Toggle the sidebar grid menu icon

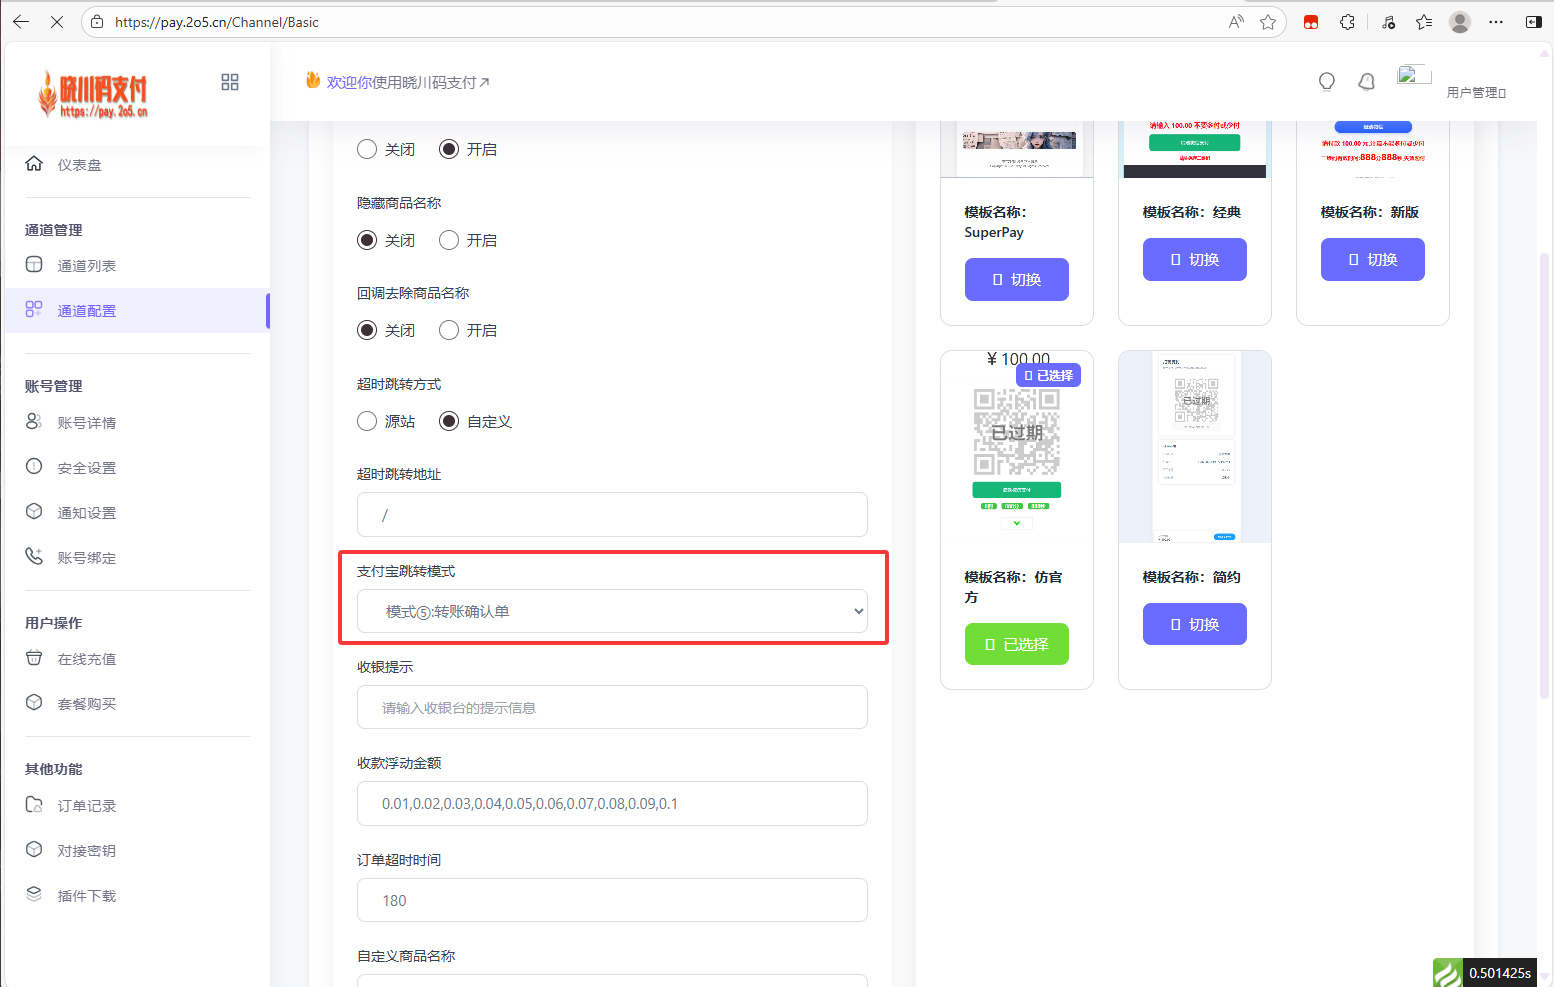point(230,82)
